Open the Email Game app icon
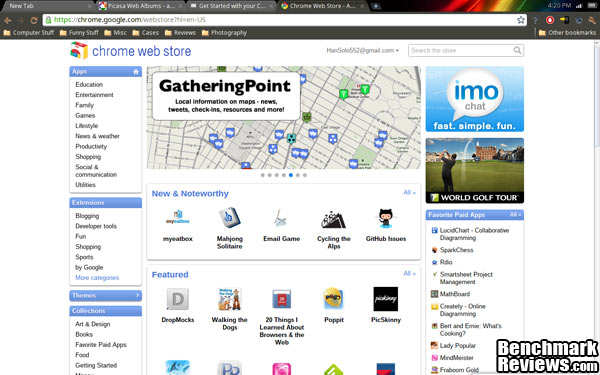 281,218
